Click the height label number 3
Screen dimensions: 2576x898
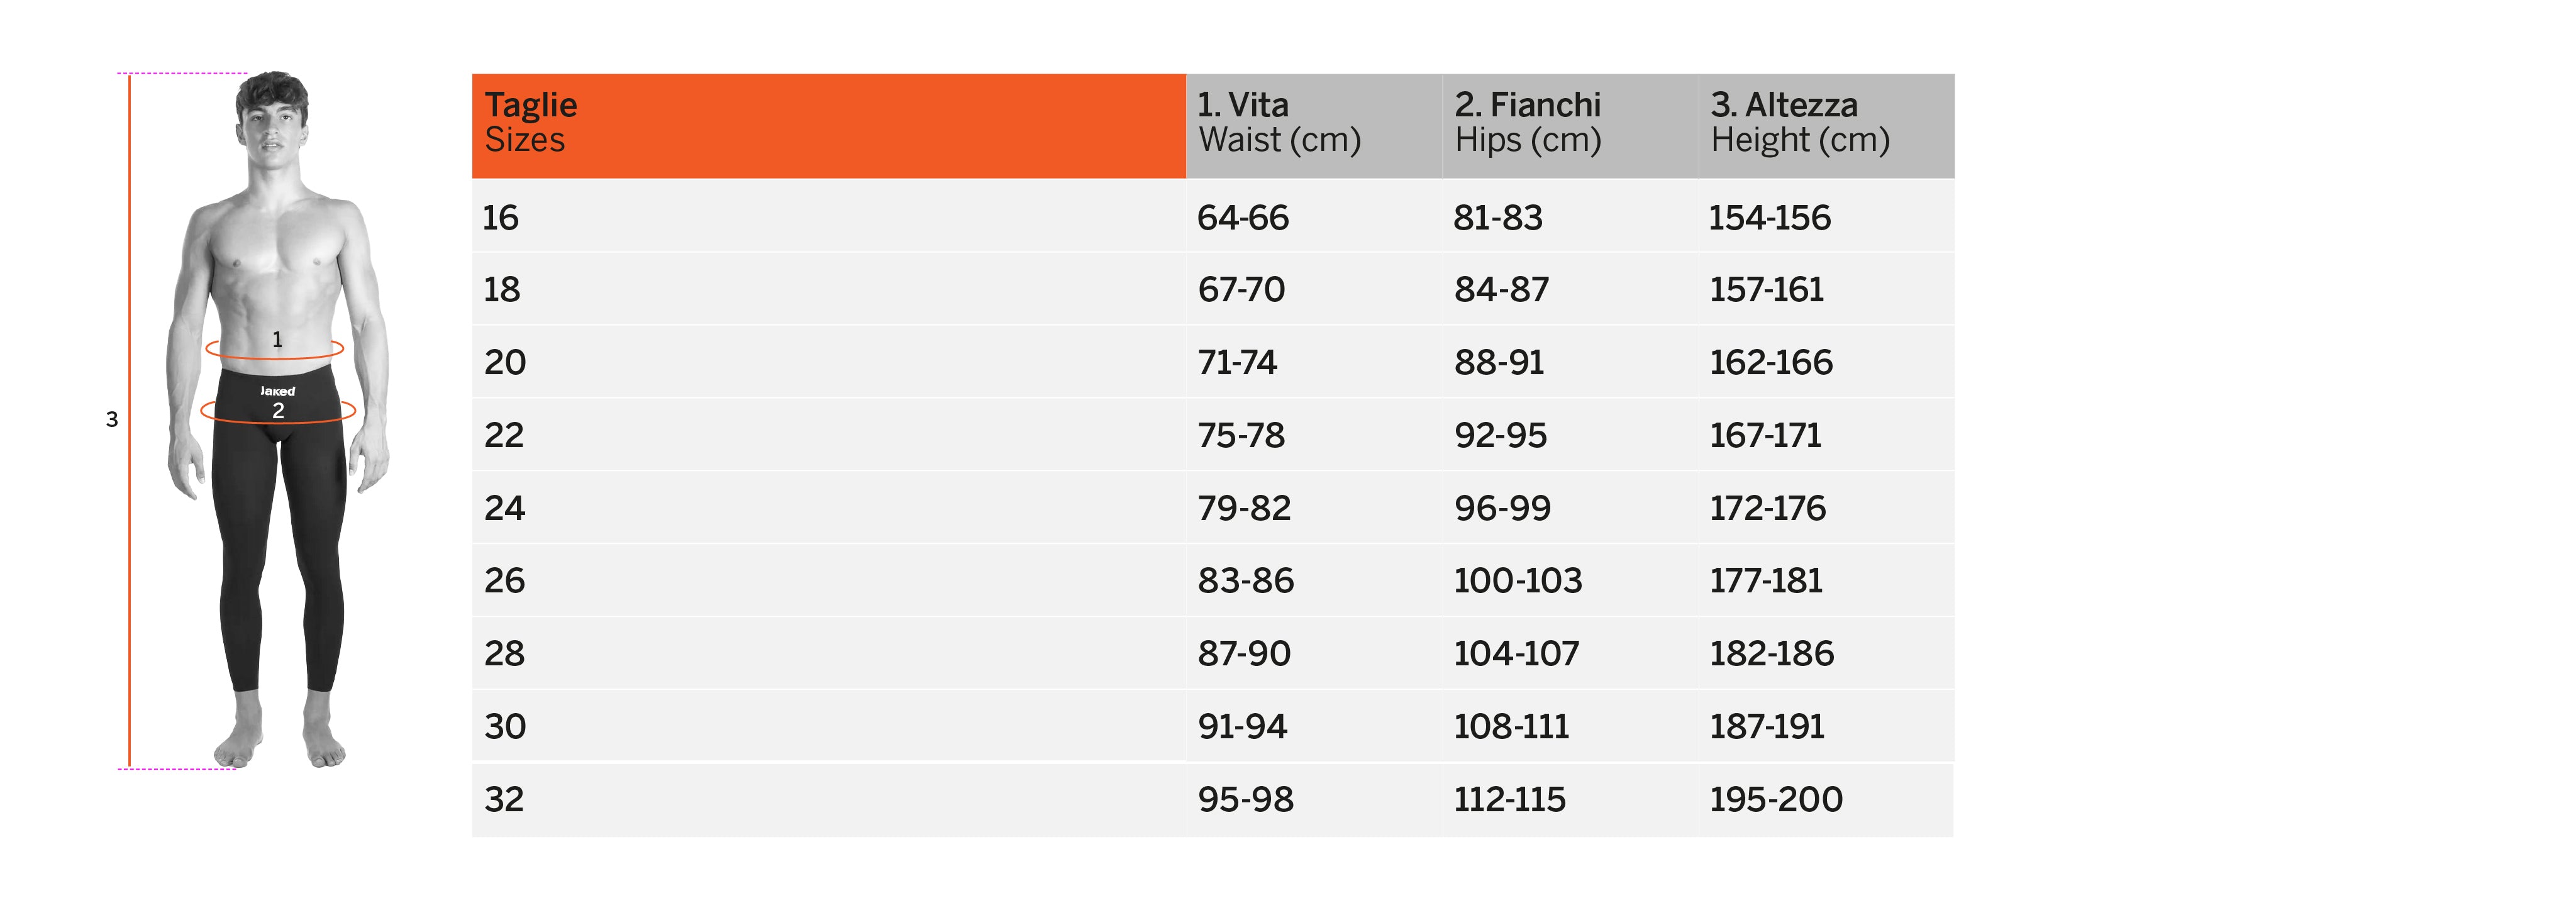click(x=112, y=420)
